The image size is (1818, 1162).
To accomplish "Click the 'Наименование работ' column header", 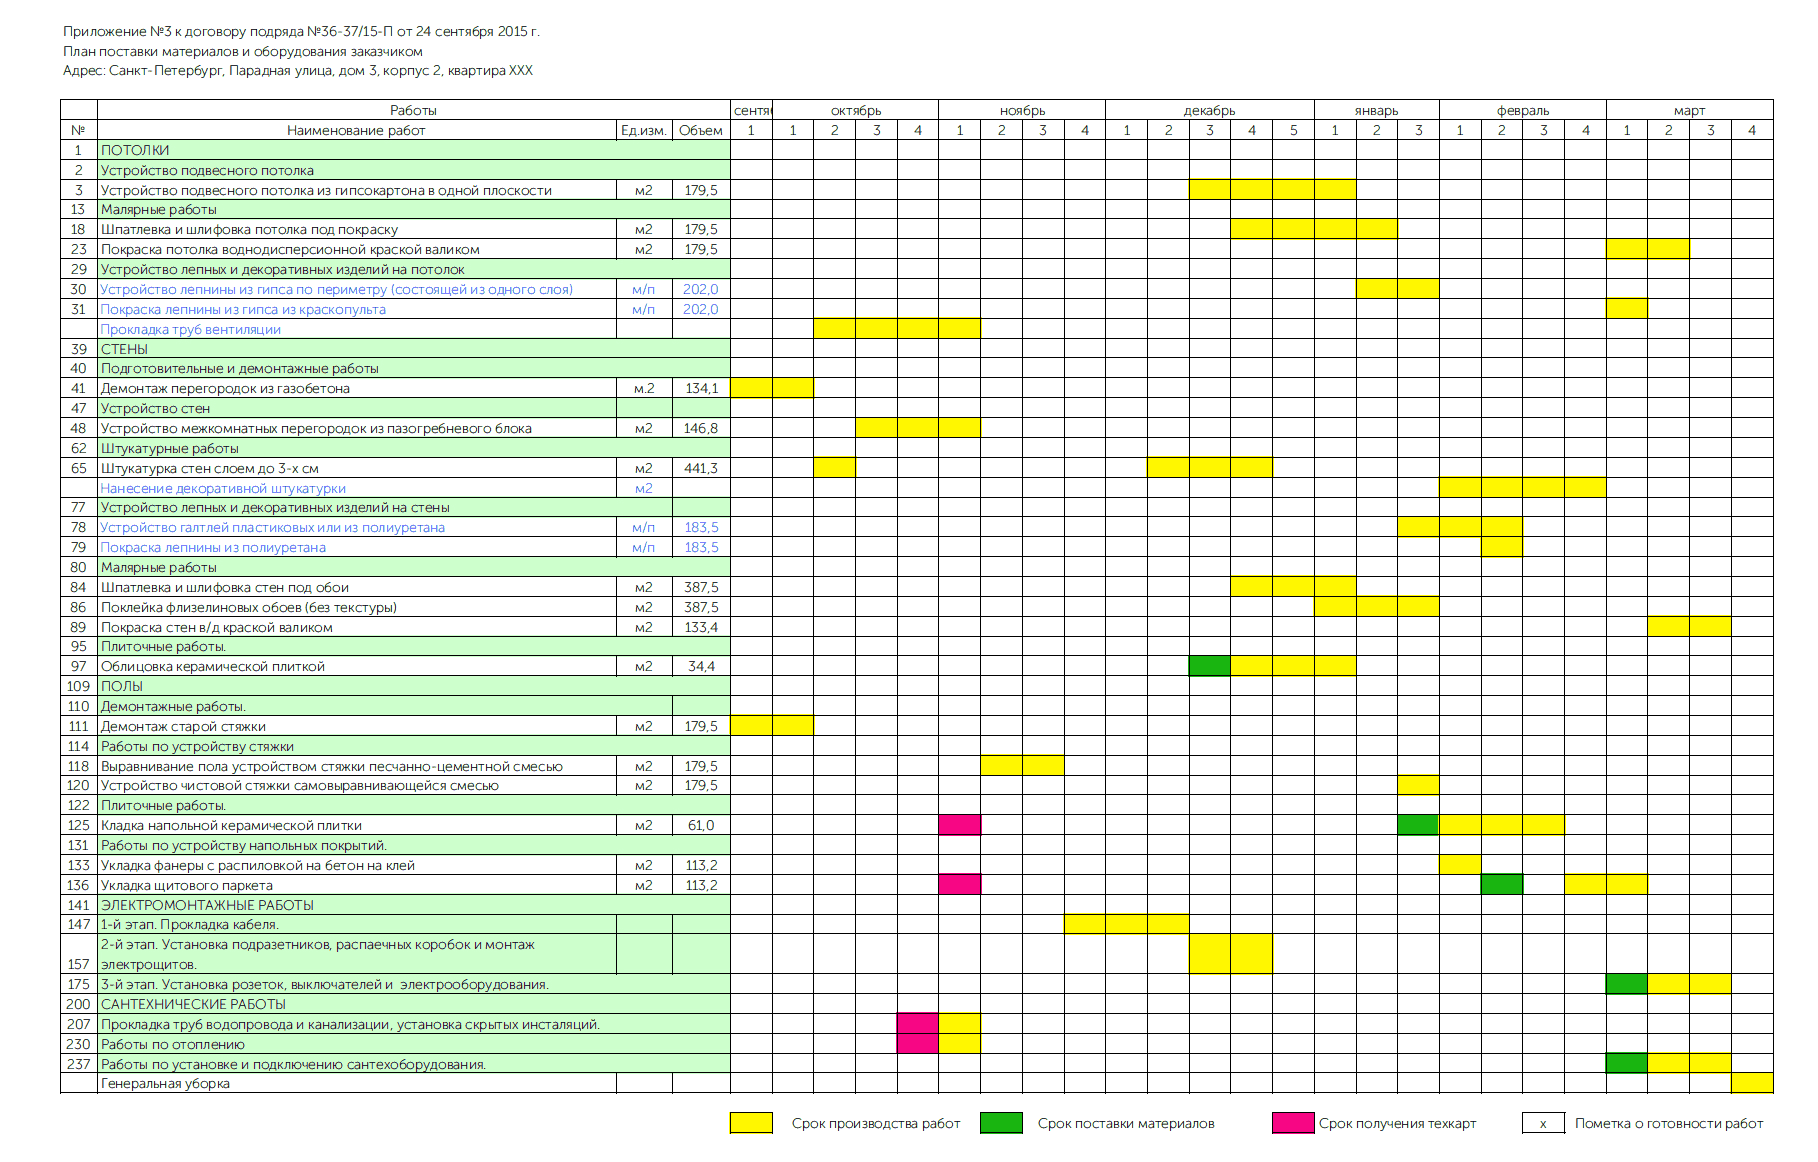I will point(356,130).
